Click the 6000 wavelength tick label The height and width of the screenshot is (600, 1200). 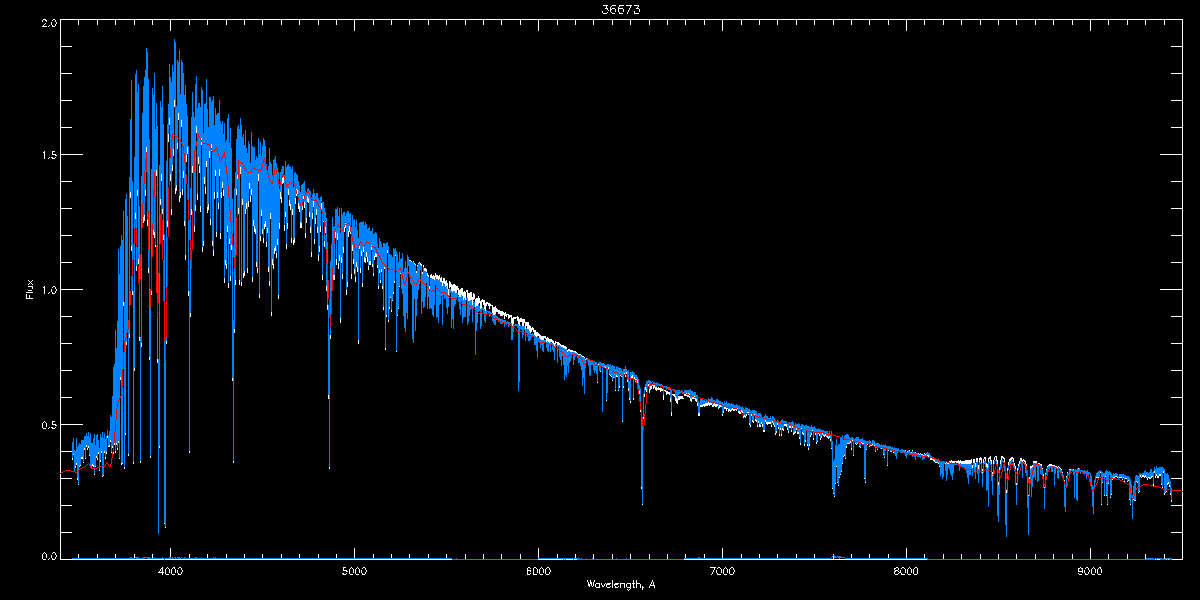click(x=539, y=571)
